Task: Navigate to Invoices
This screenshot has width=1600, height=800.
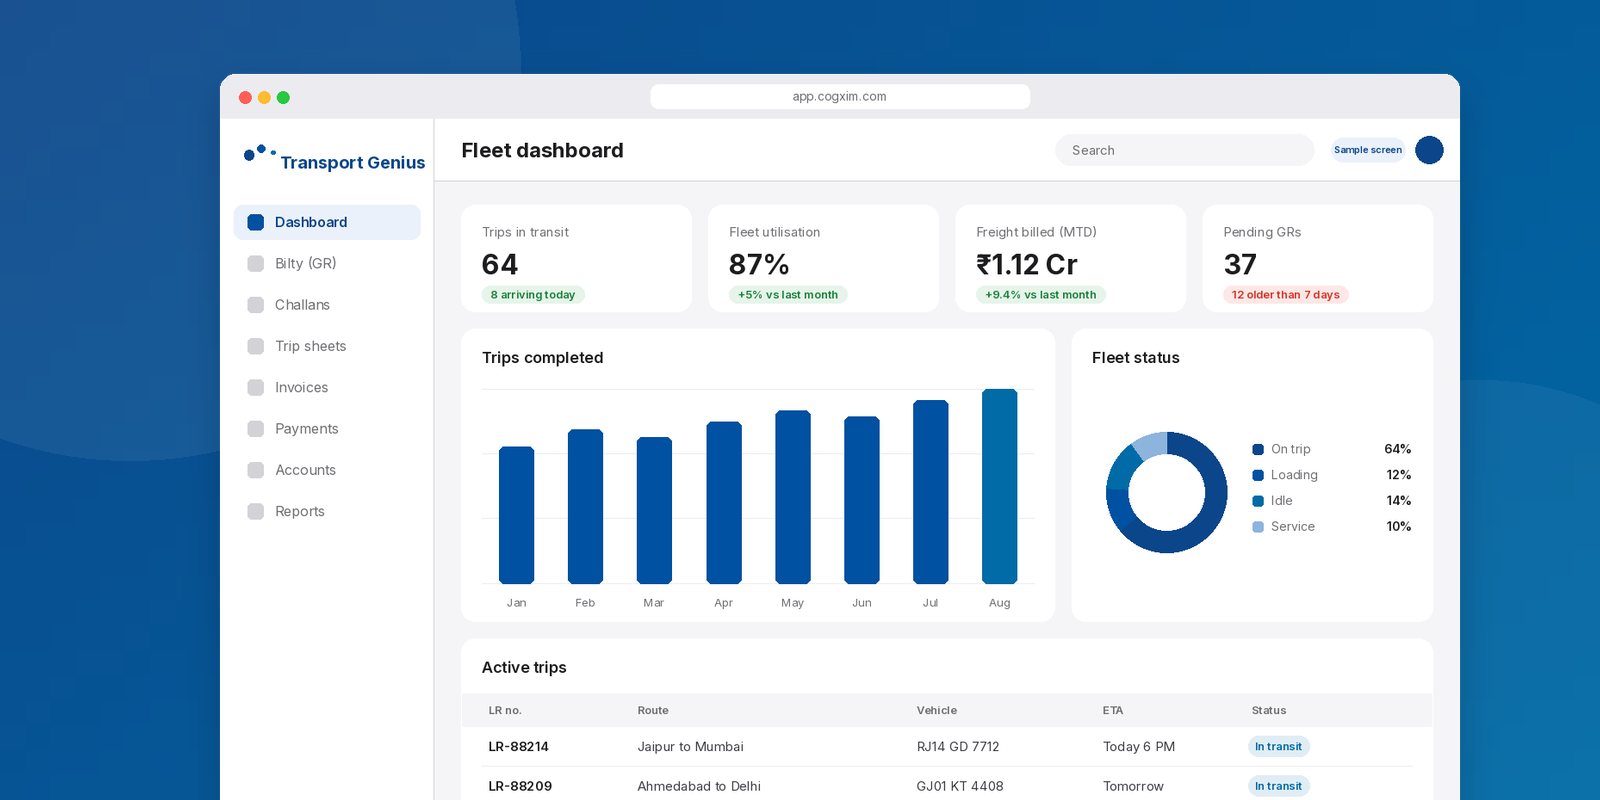Action: pos(327,387)
